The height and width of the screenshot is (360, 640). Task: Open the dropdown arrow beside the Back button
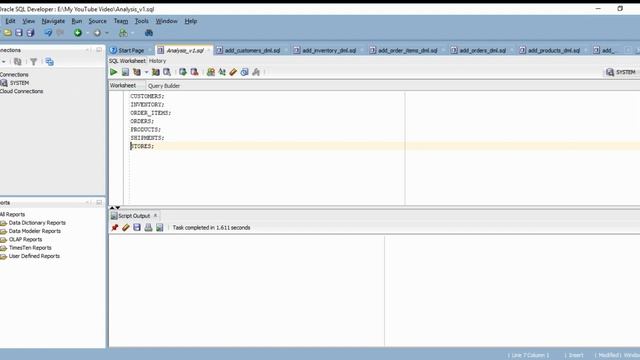[87, 33]
